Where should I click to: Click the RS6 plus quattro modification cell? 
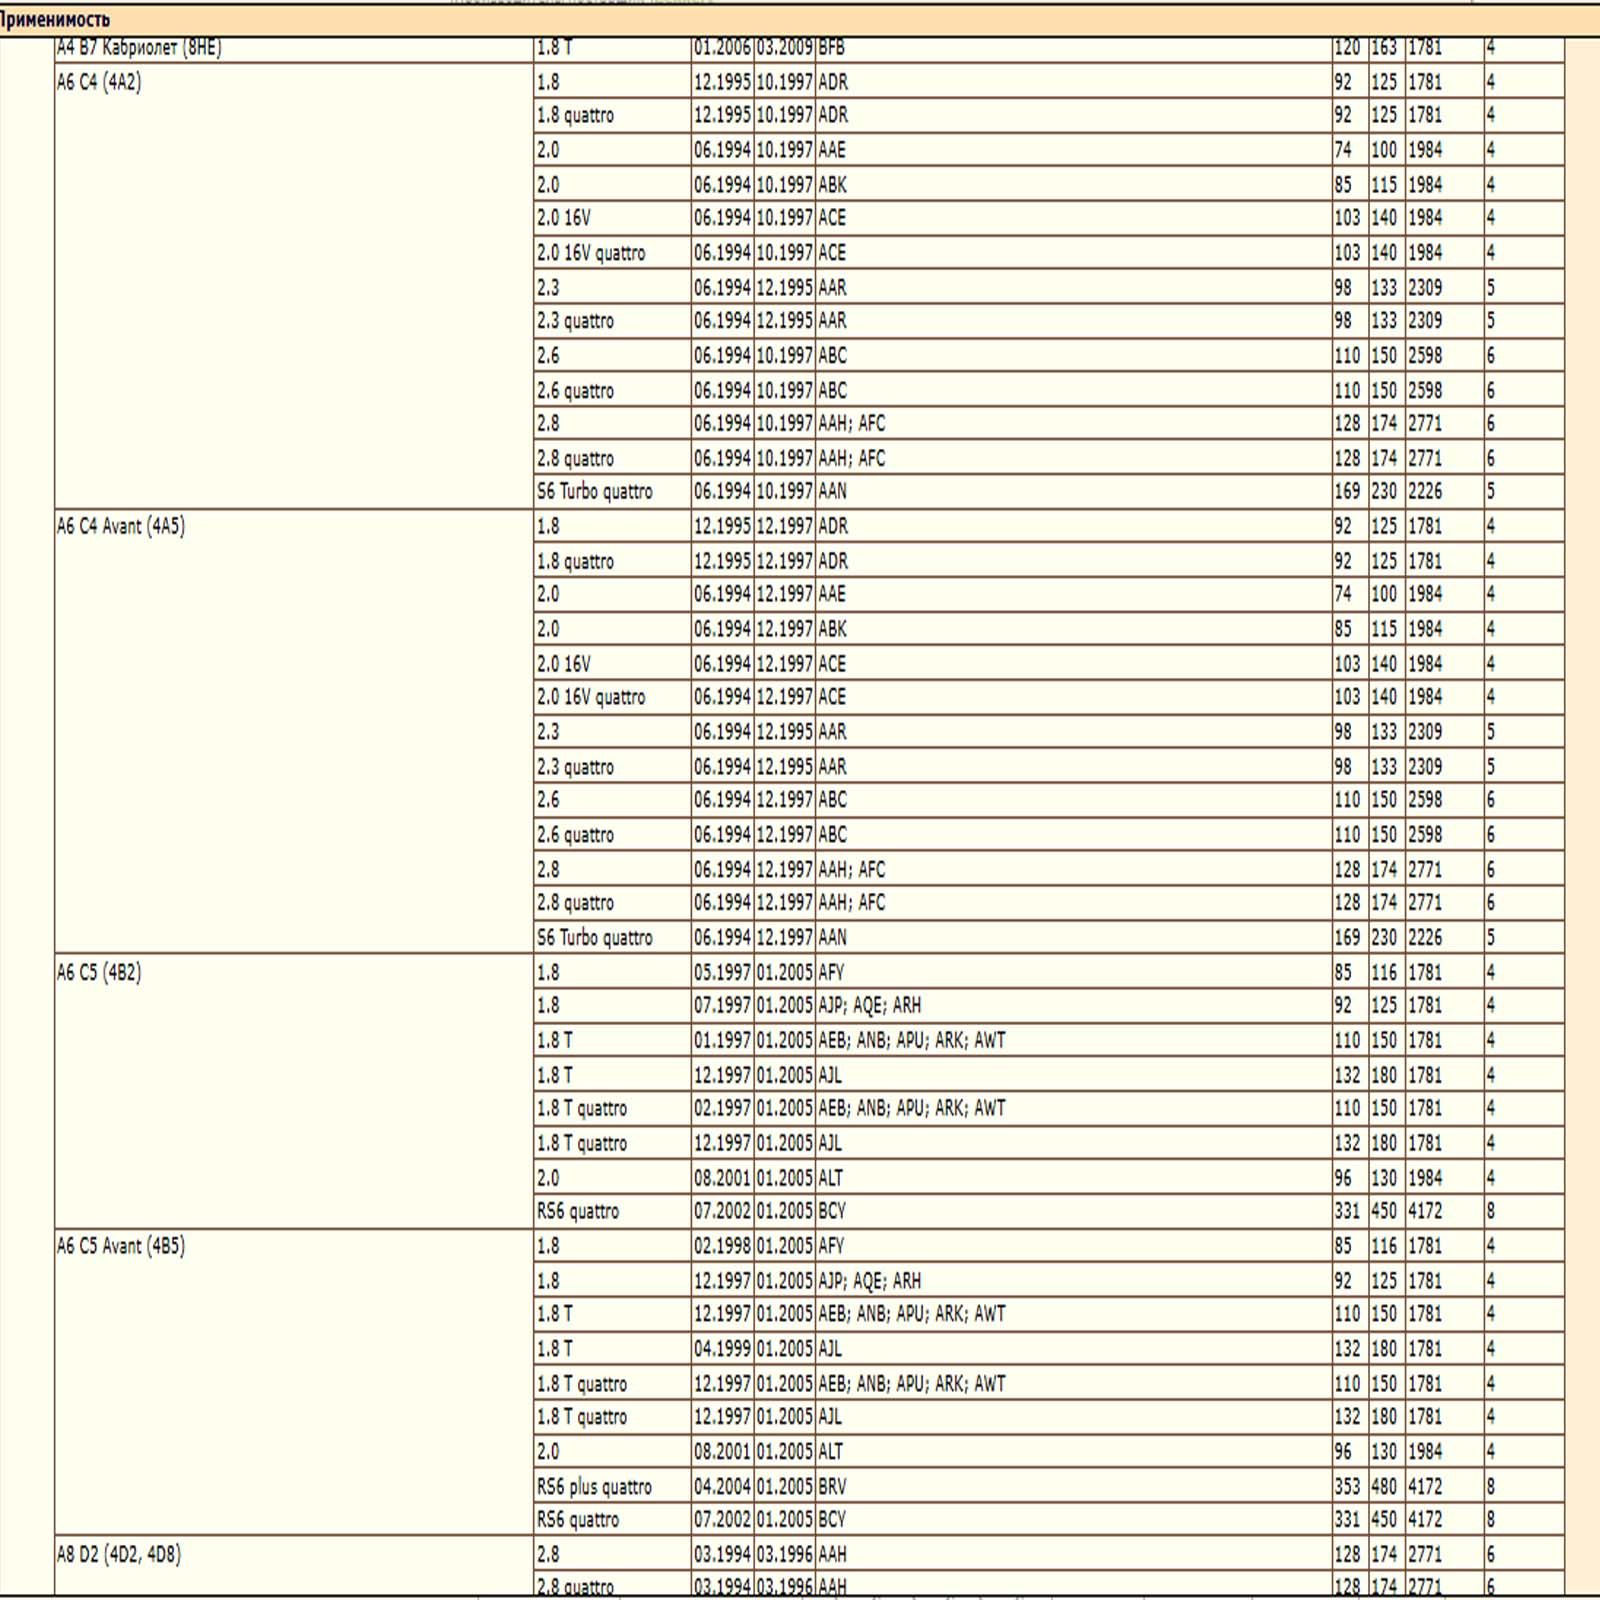[594, 1487]
